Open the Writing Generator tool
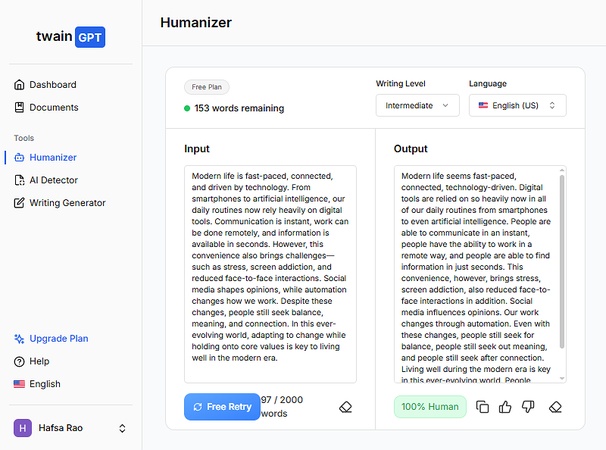The image size is (606, 450). pyautogui.click(x=60, y=203)
